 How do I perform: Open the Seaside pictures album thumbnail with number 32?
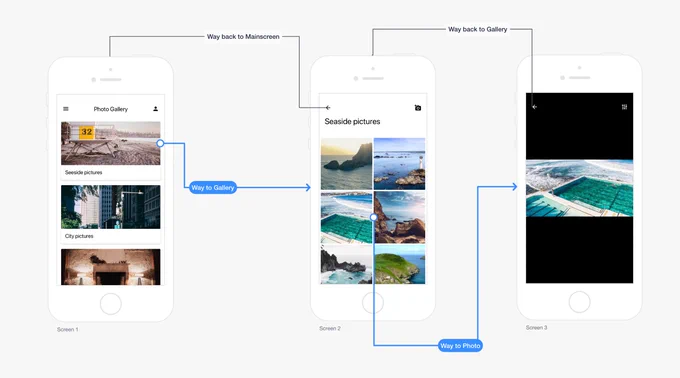111,143
